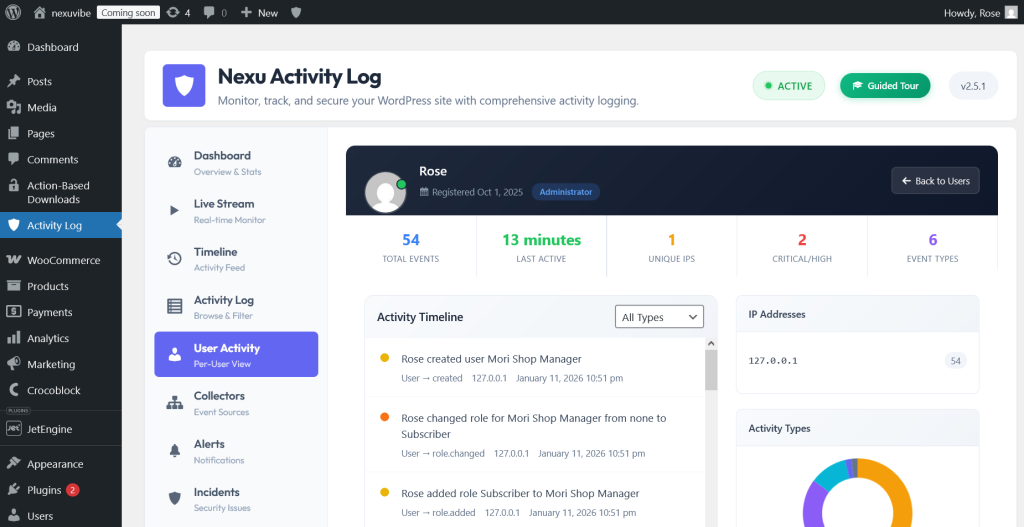The width and height of the screenshot is (1024, 527).
Task: Click the Media icon in sidebar
Action: coord(14,108)
